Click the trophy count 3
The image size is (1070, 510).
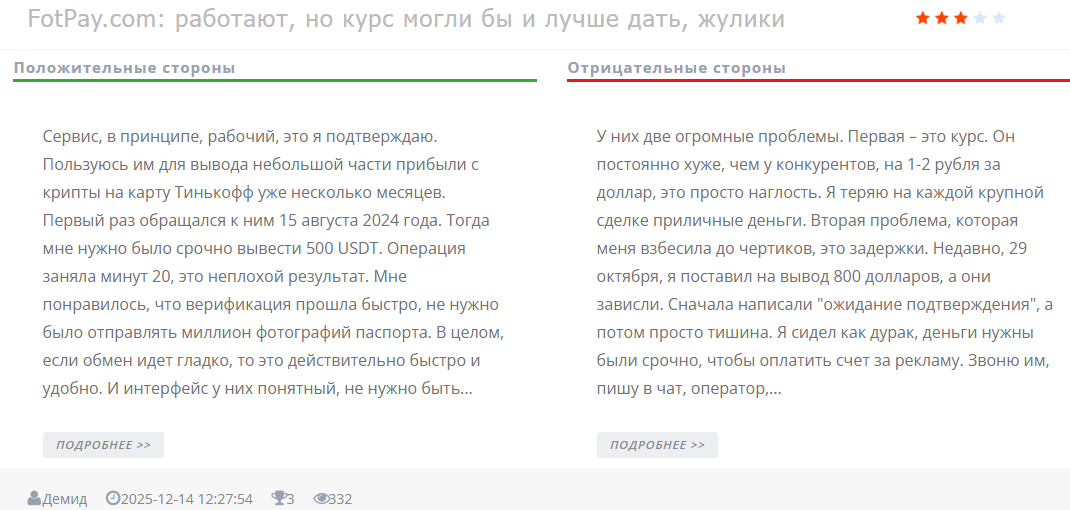291,499
